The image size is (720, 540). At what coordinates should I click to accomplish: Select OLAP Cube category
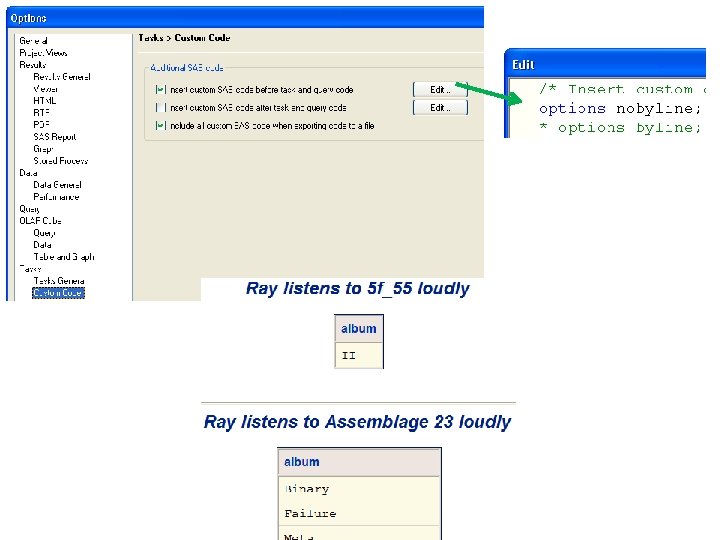point(40,220)
